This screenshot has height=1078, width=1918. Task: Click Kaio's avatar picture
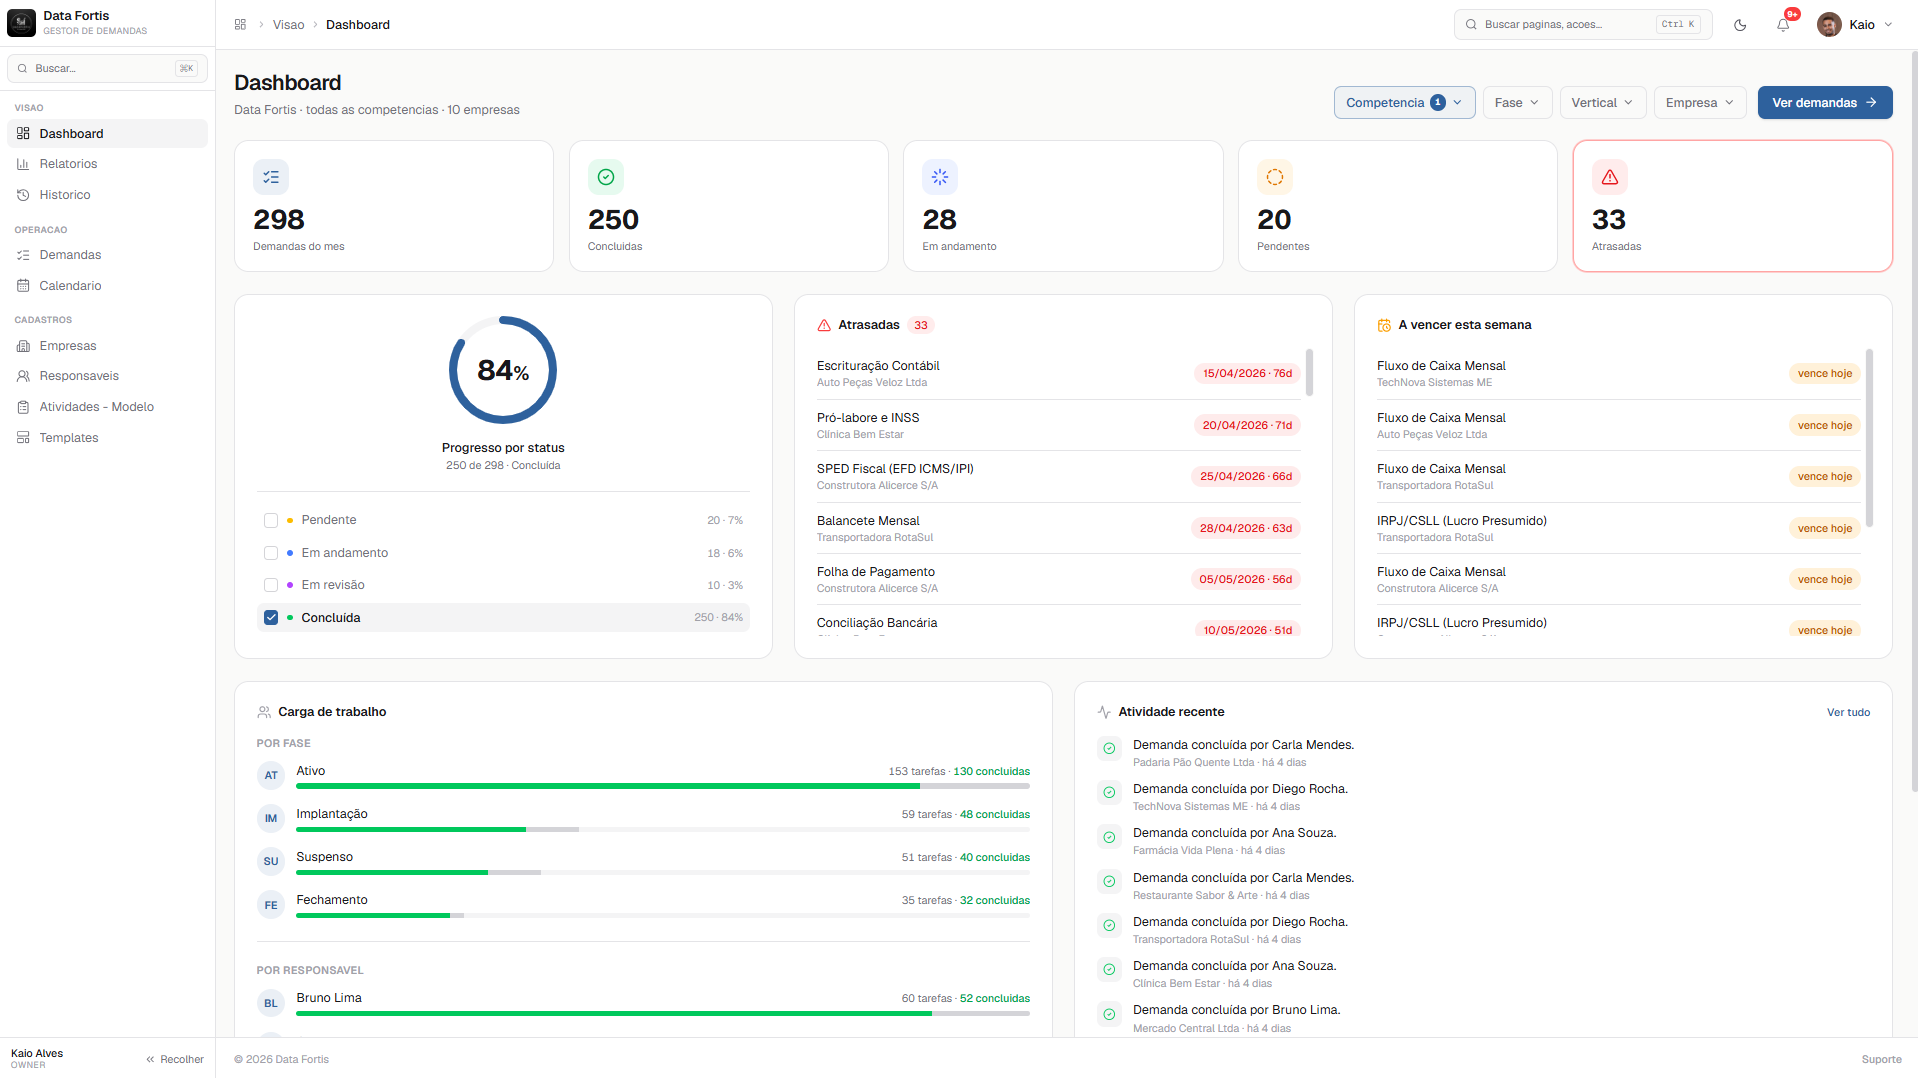click(x=1829, y=25)
